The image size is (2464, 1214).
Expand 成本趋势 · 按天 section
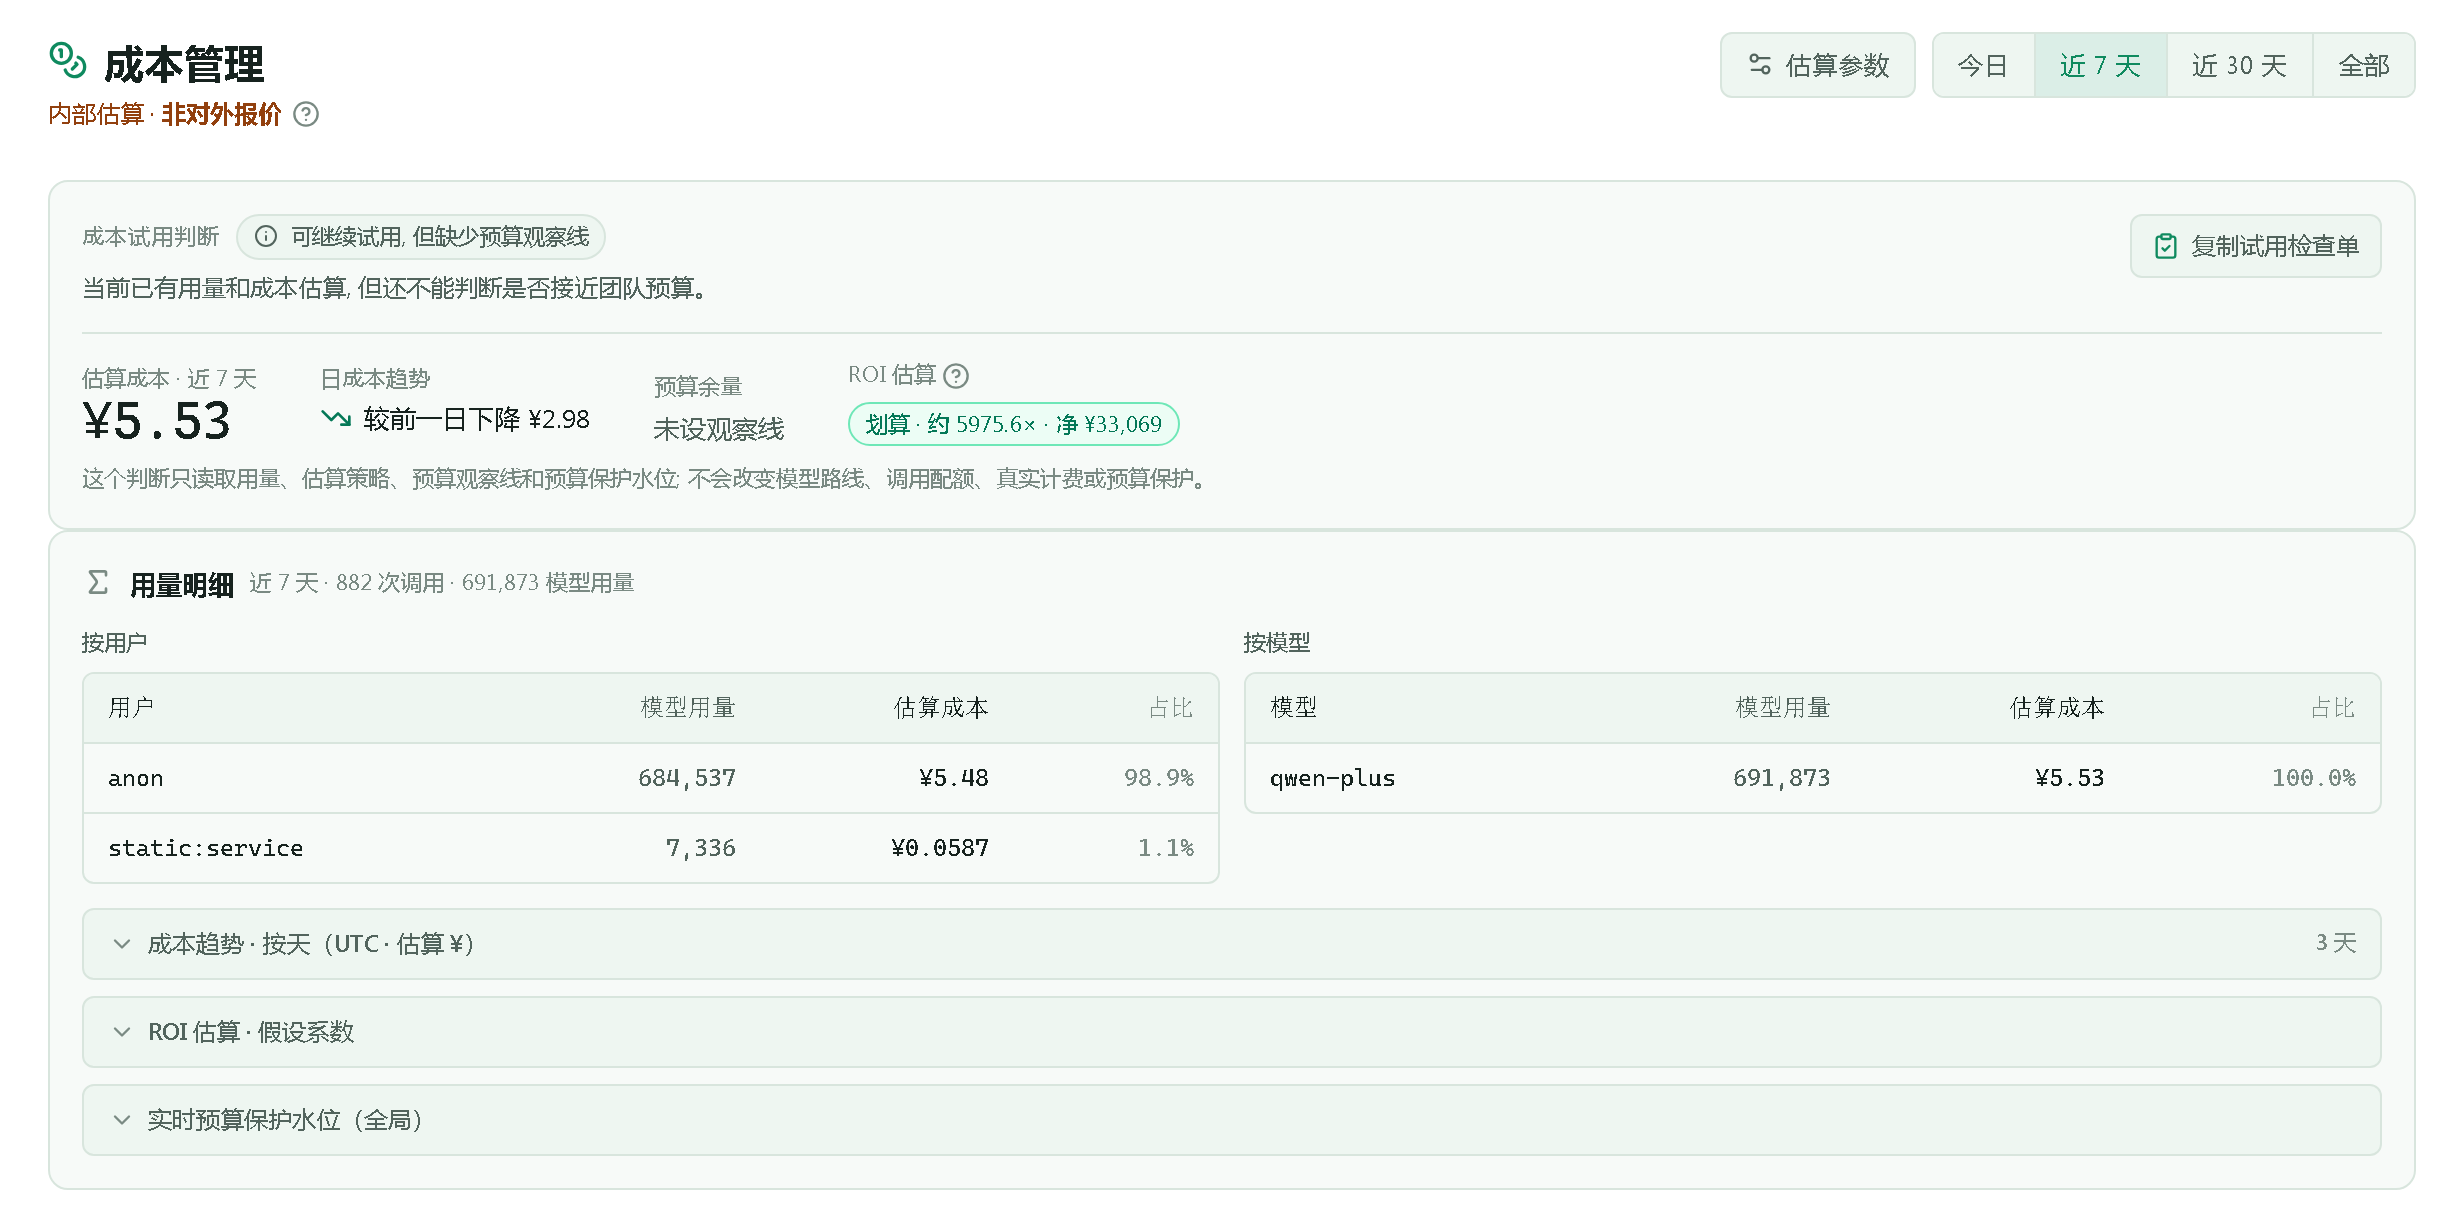click(x=1231, y=944)
